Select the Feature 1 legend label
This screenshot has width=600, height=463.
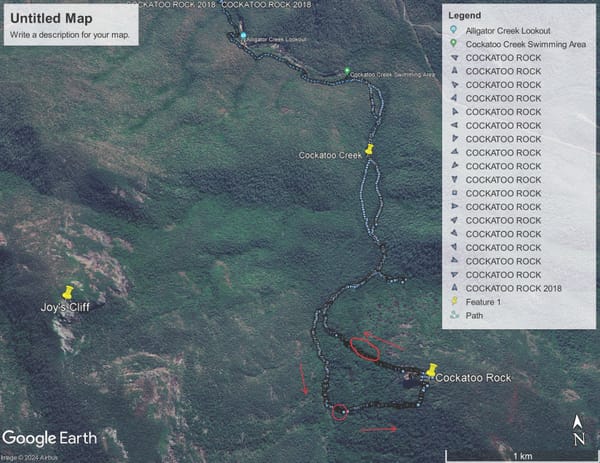click(x=483, y=302)
